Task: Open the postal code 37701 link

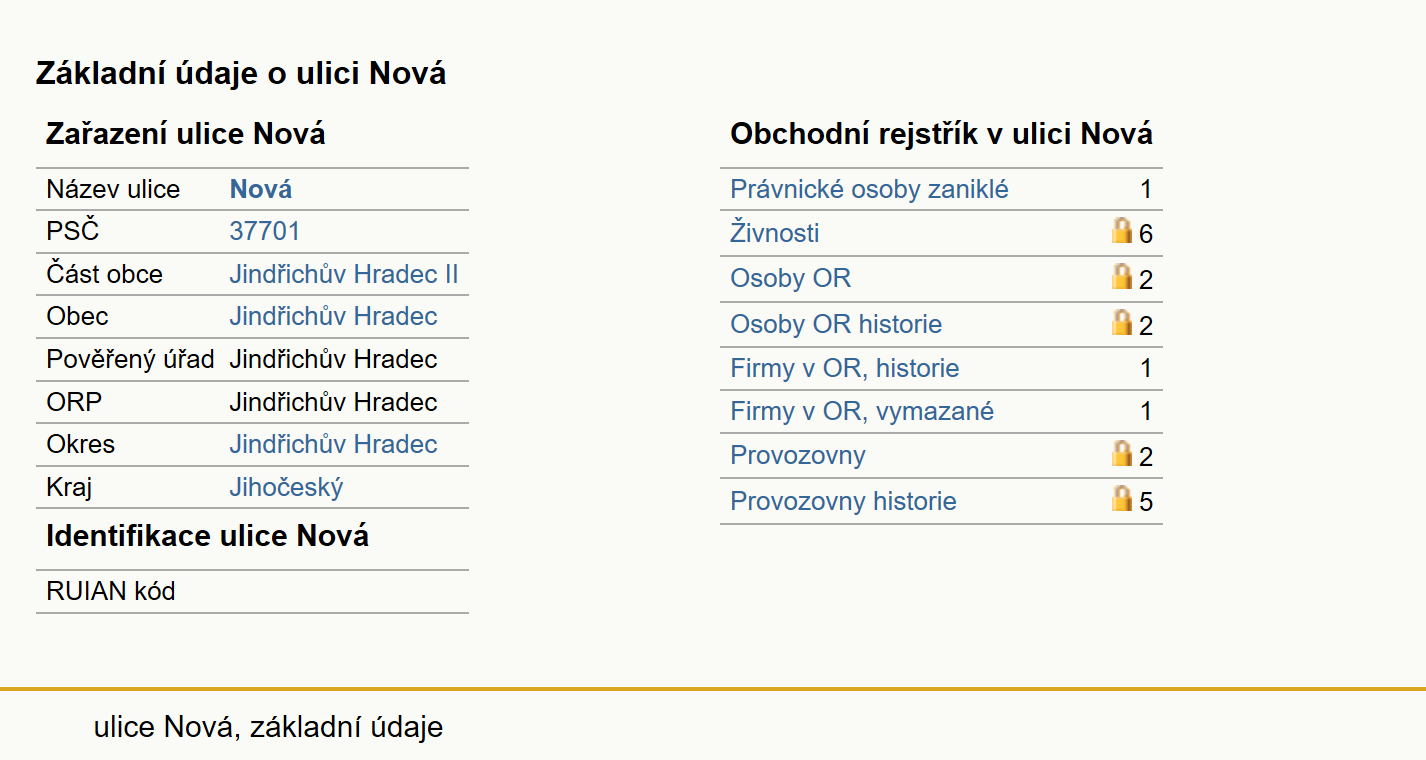Action: (265, 231)
